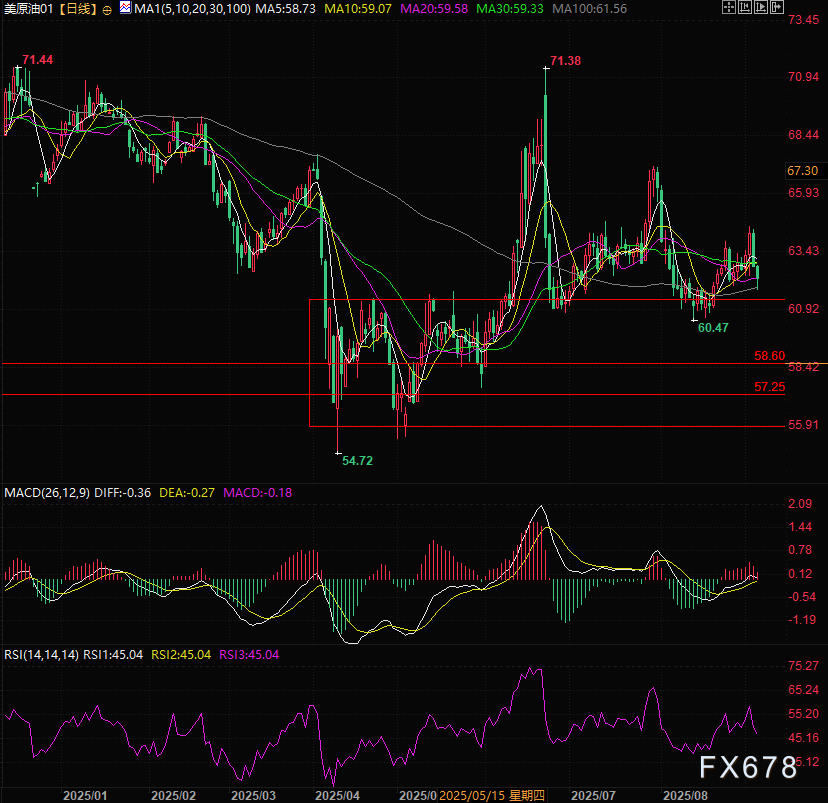Click the chart indicator icon before MA1
Viewport: 828px width, 803px height.
tap(125, 9)
